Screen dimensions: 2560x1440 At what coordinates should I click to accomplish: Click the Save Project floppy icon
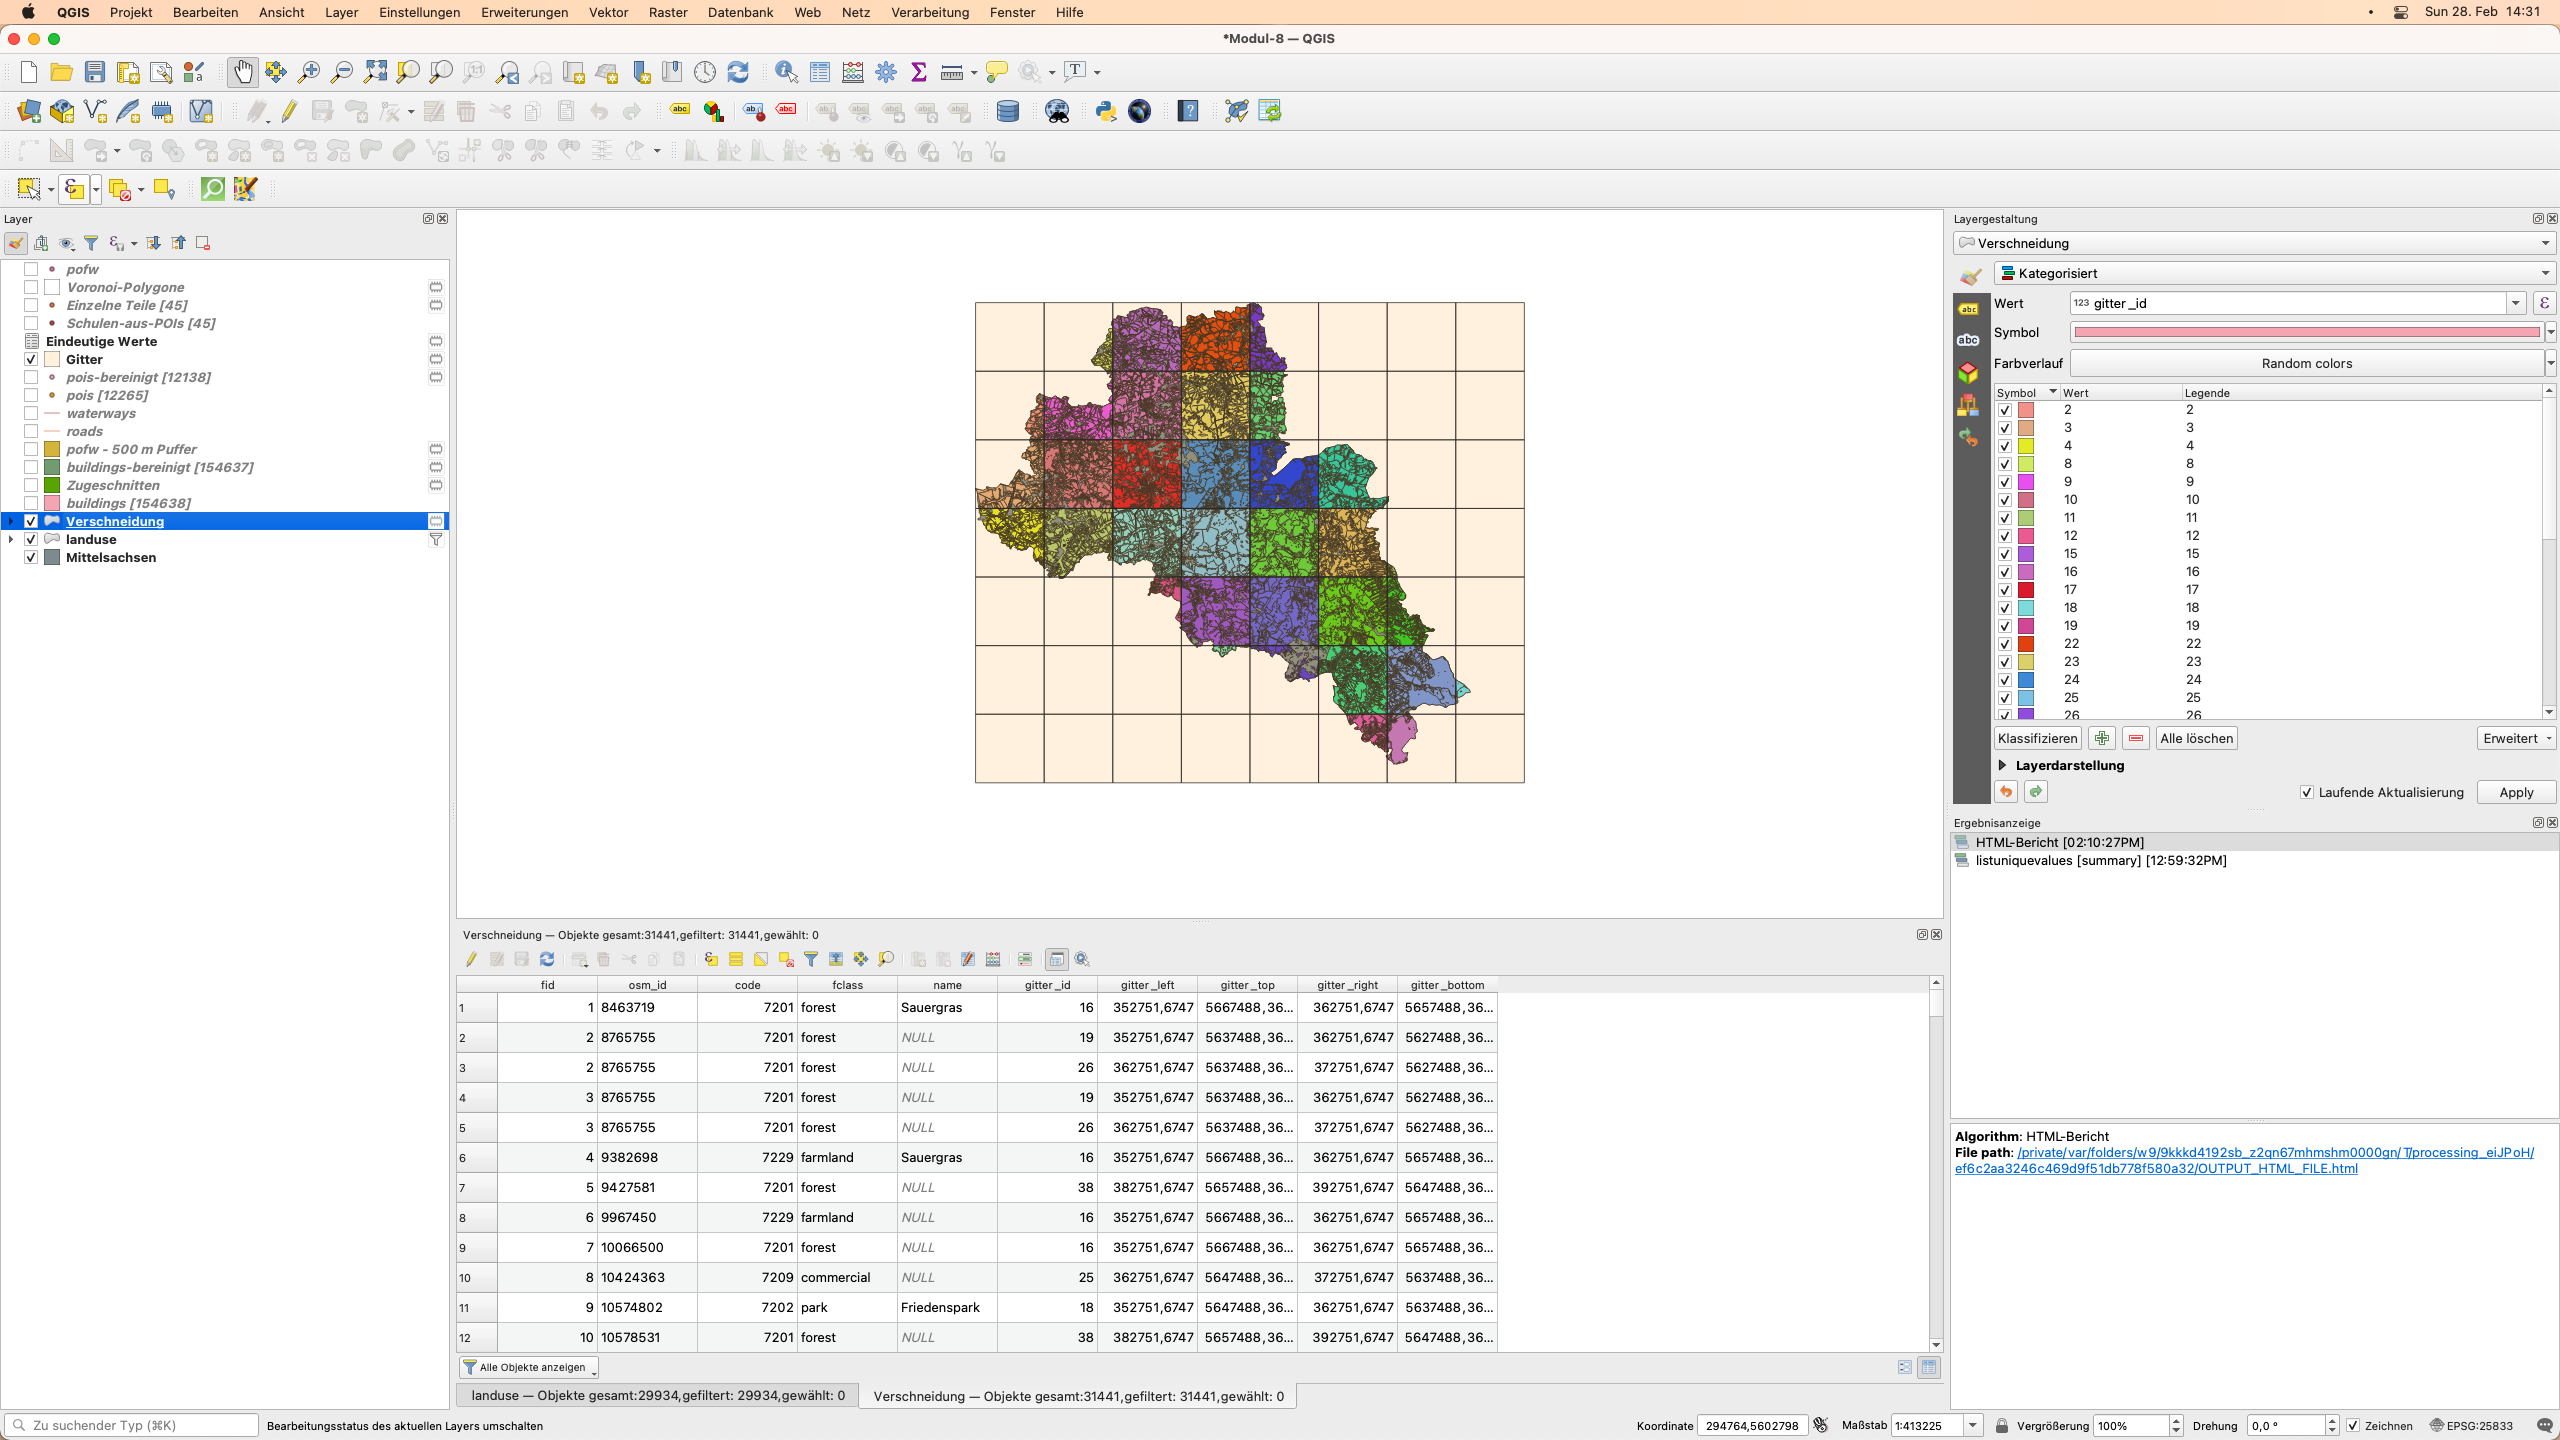pos(95,72)
